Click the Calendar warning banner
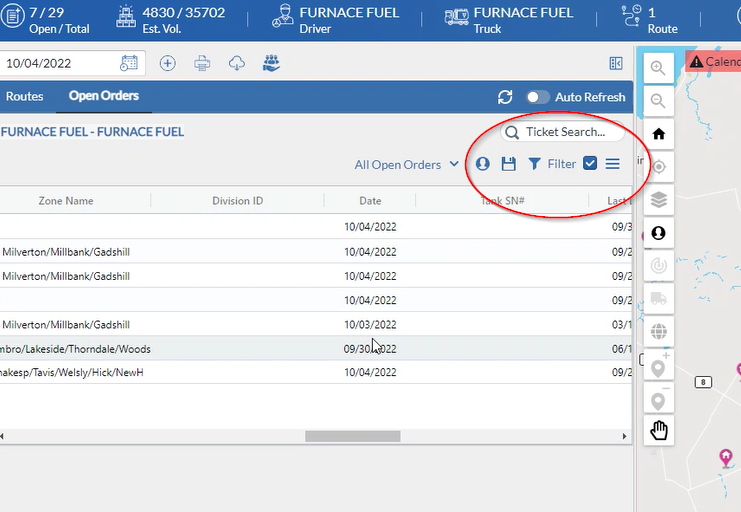This screenshot has height=512, width=741. coord(714,61)
